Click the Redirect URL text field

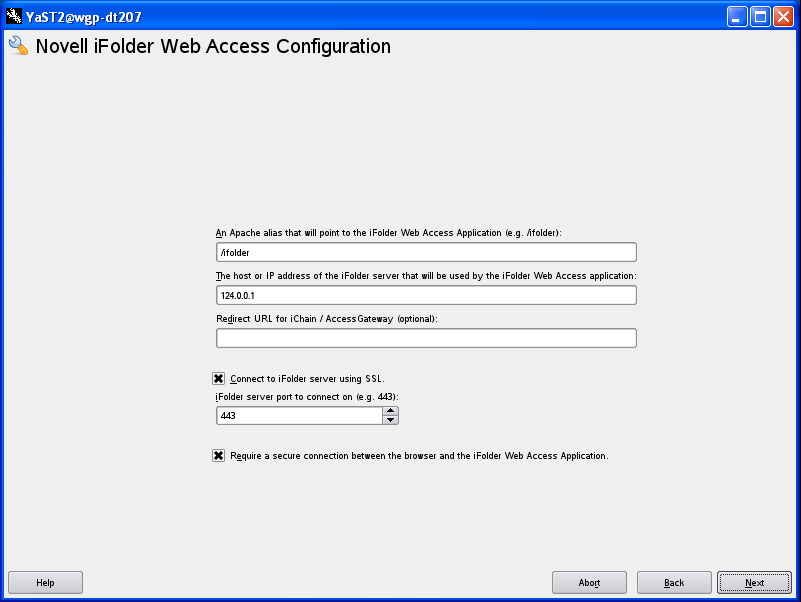click(426, 338)
